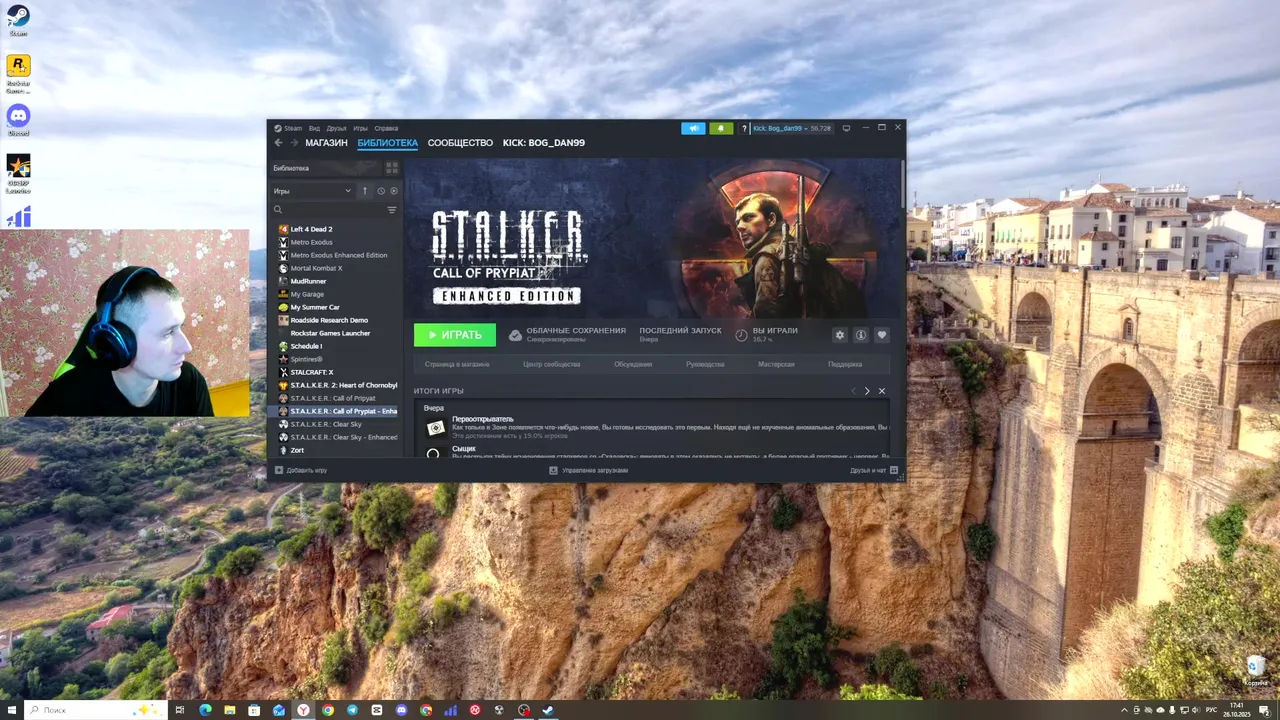Select STALCRAFT: X

click(x=337, y=372)
